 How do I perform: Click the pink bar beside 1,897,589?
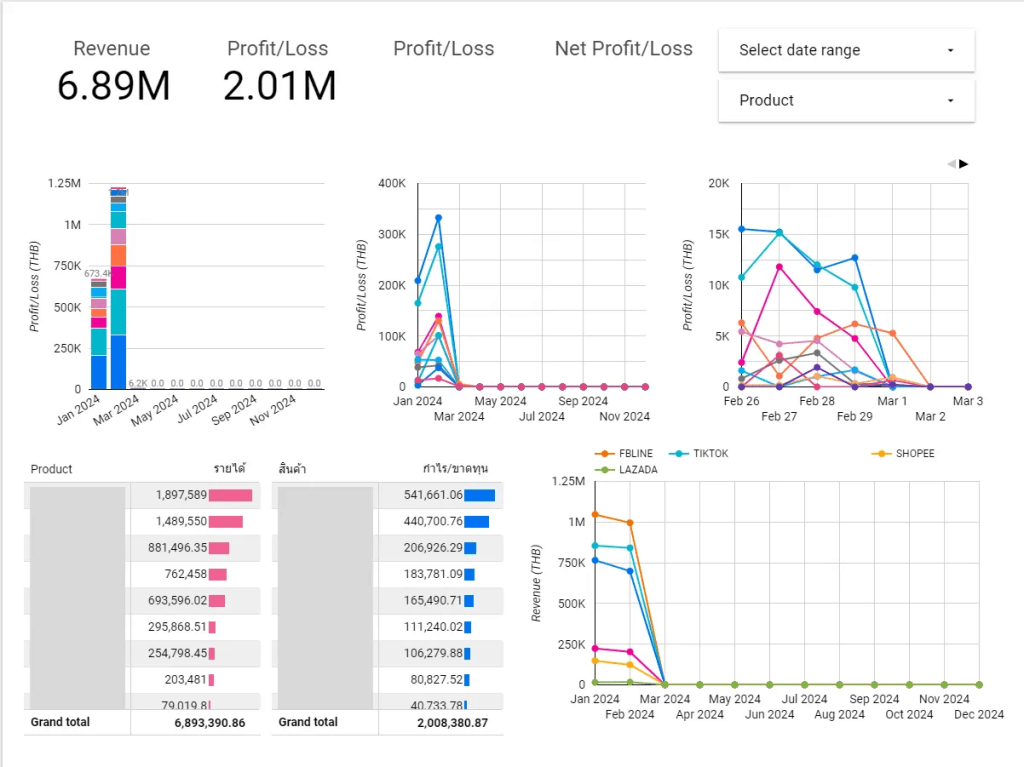pyautogui.click(x=230, y=495)
